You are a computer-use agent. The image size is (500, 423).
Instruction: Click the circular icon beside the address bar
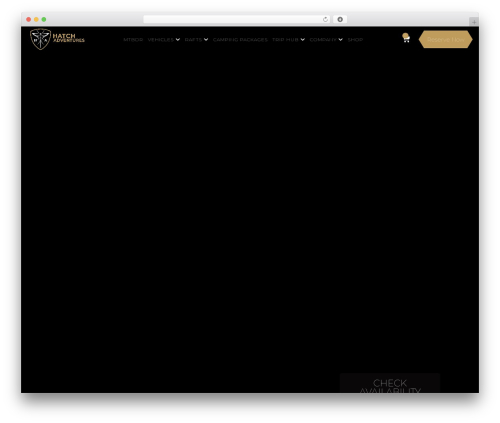(340, 19)
